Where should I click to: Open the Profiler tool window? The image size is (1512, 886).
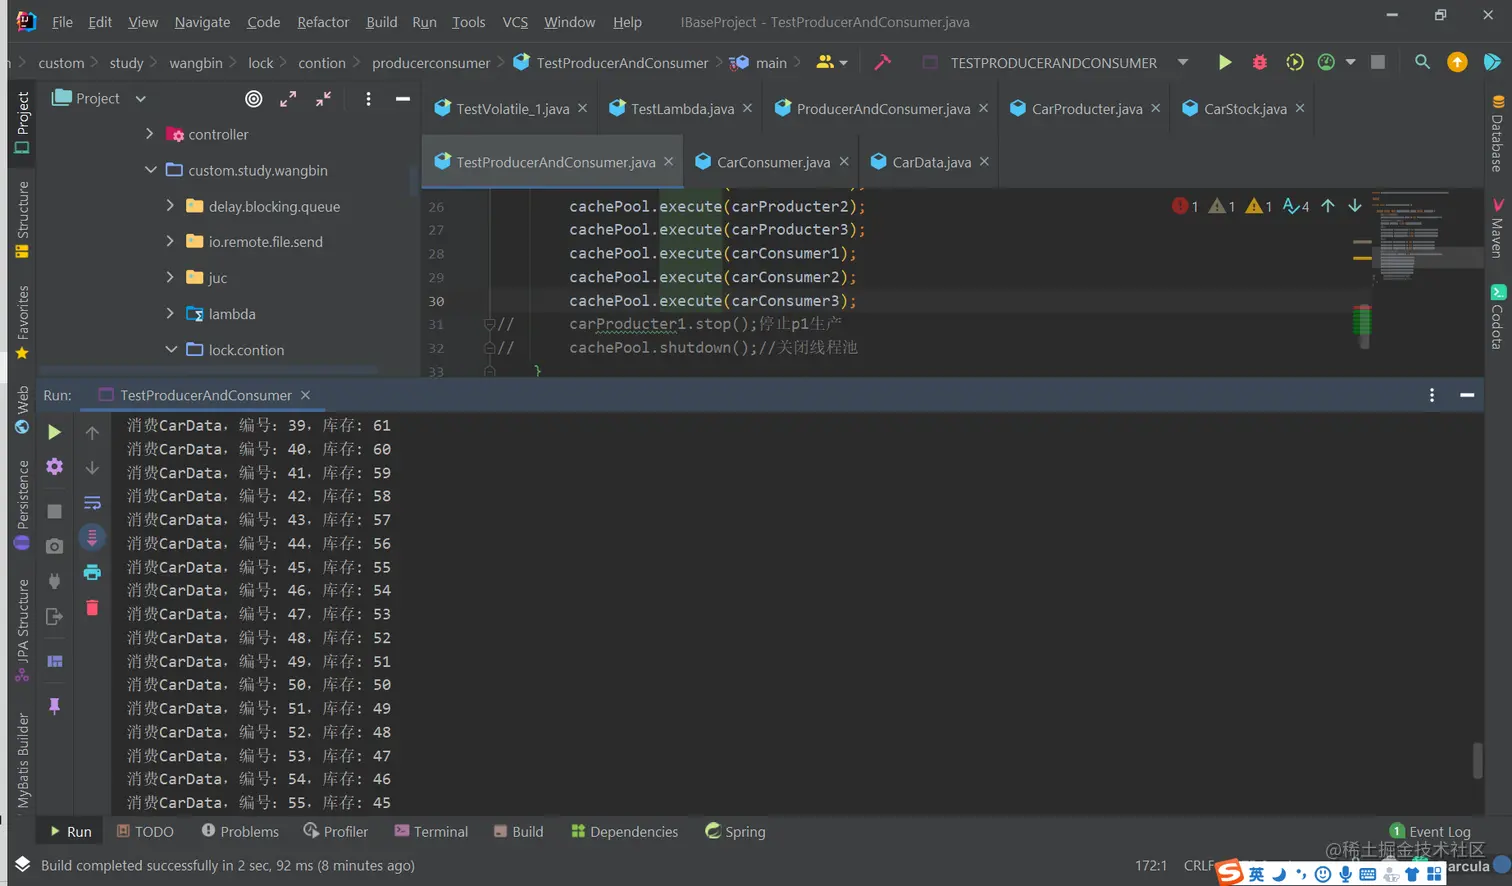coord(336,831)
